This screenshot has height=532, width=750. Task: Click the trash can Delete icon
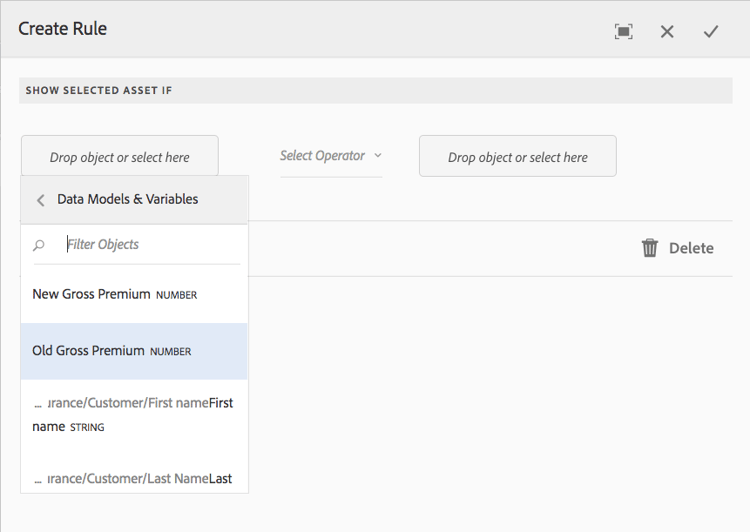[650, 248]
